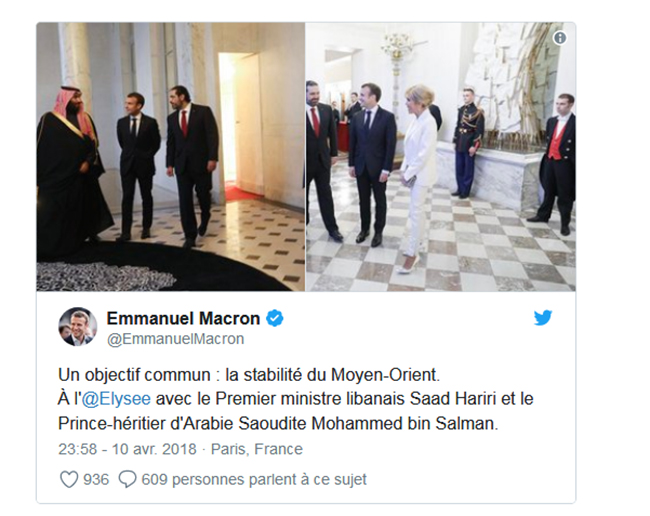This screenshot has width=650, height=516.
Task: Click the Emmanuel Macron display name
Action: click(183, 318)
